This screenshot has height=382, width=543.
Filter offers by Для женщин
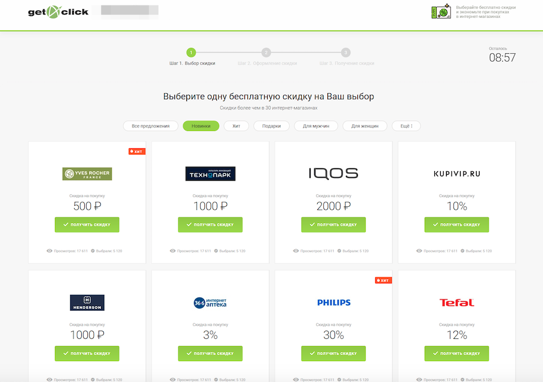coord(365,126)
